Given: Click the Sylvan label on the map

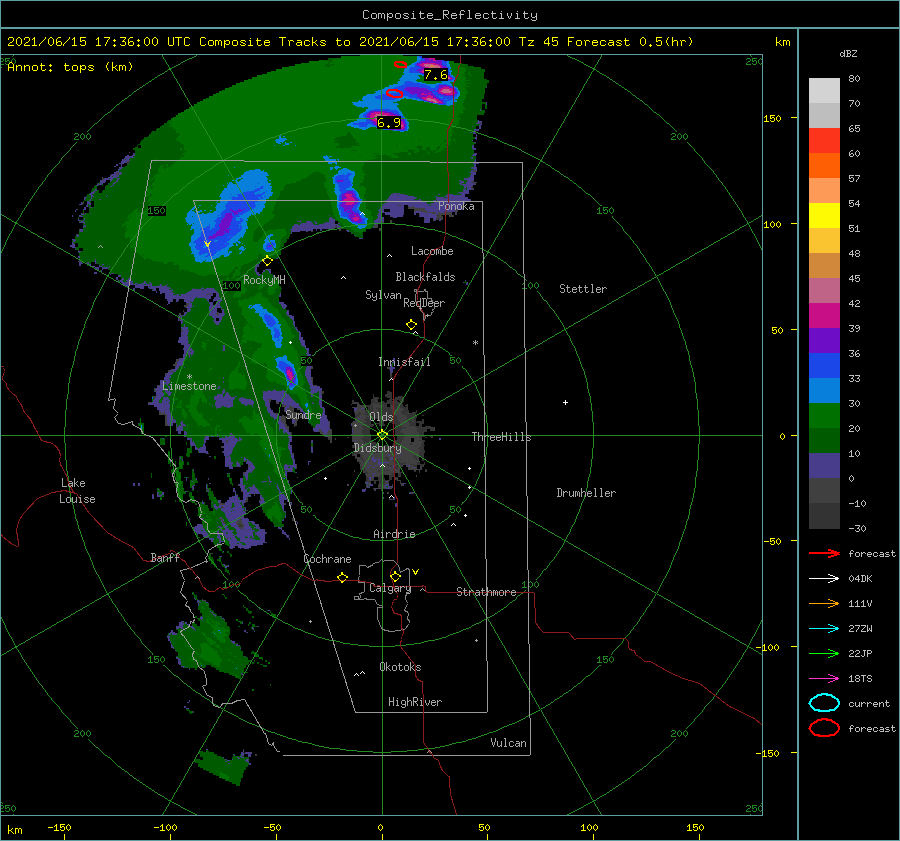Looking at the screenshot, I should 383,295.
